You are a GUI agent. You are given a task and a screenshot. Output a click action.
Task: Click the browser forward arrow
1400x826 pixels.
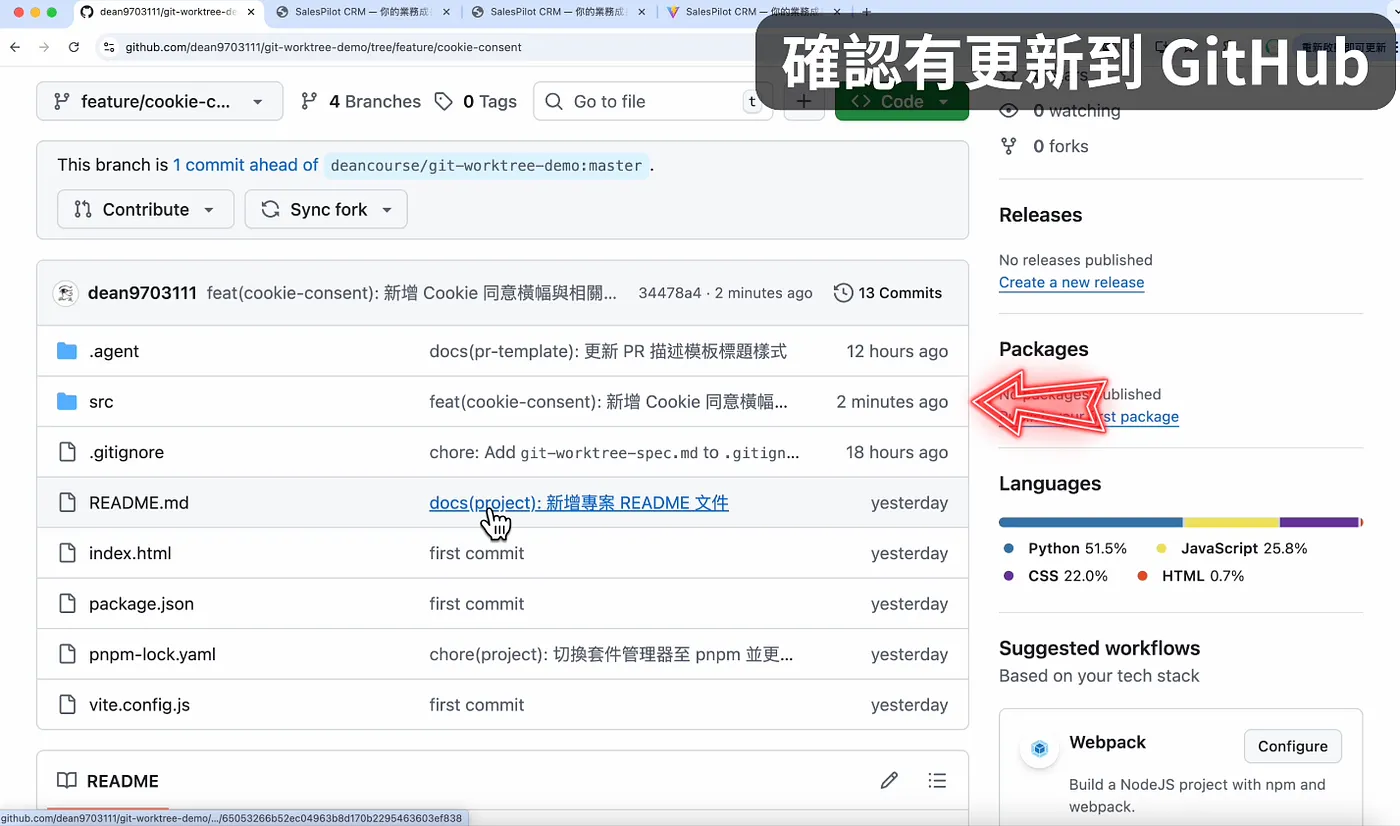(x=43, y=47)
